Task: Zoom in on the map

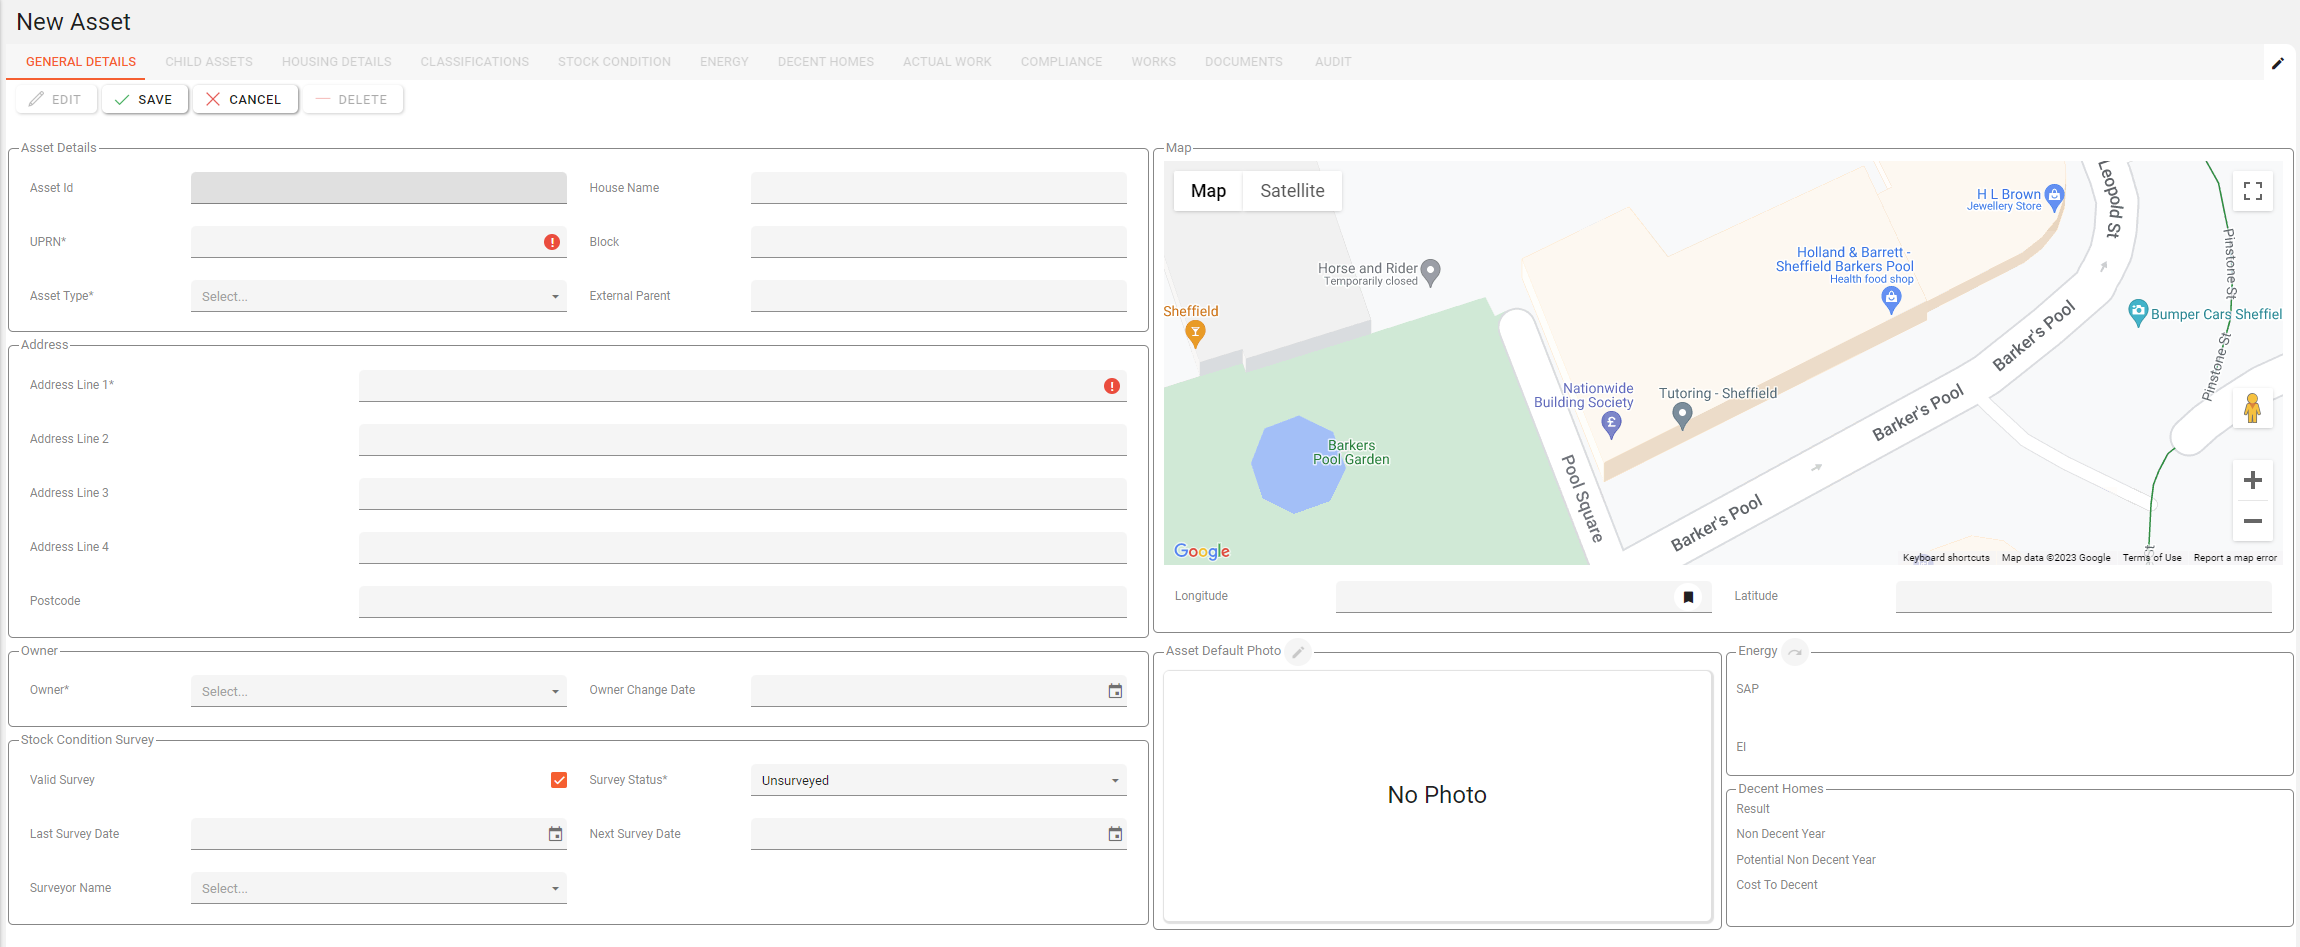Action: coord(2252,480)
